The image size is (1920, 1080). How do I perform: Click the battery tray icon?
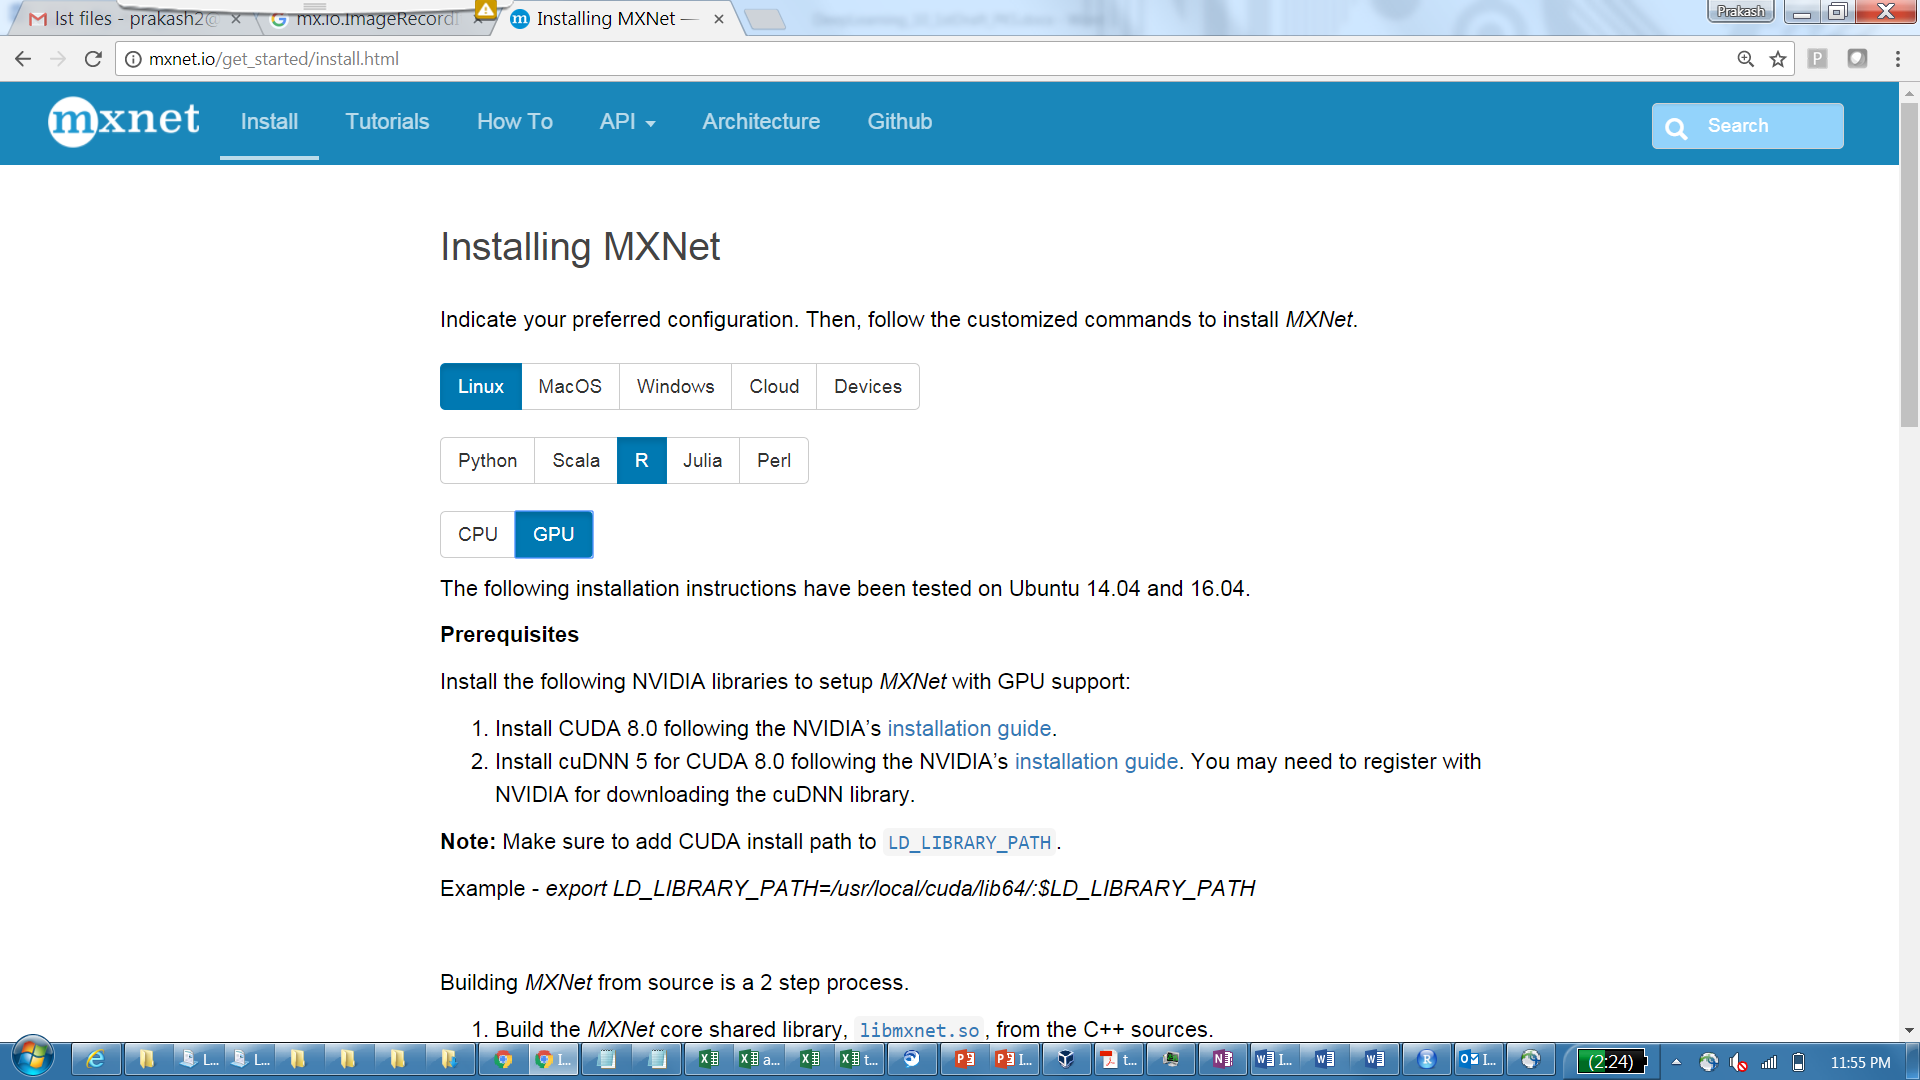point(1798,1062)
